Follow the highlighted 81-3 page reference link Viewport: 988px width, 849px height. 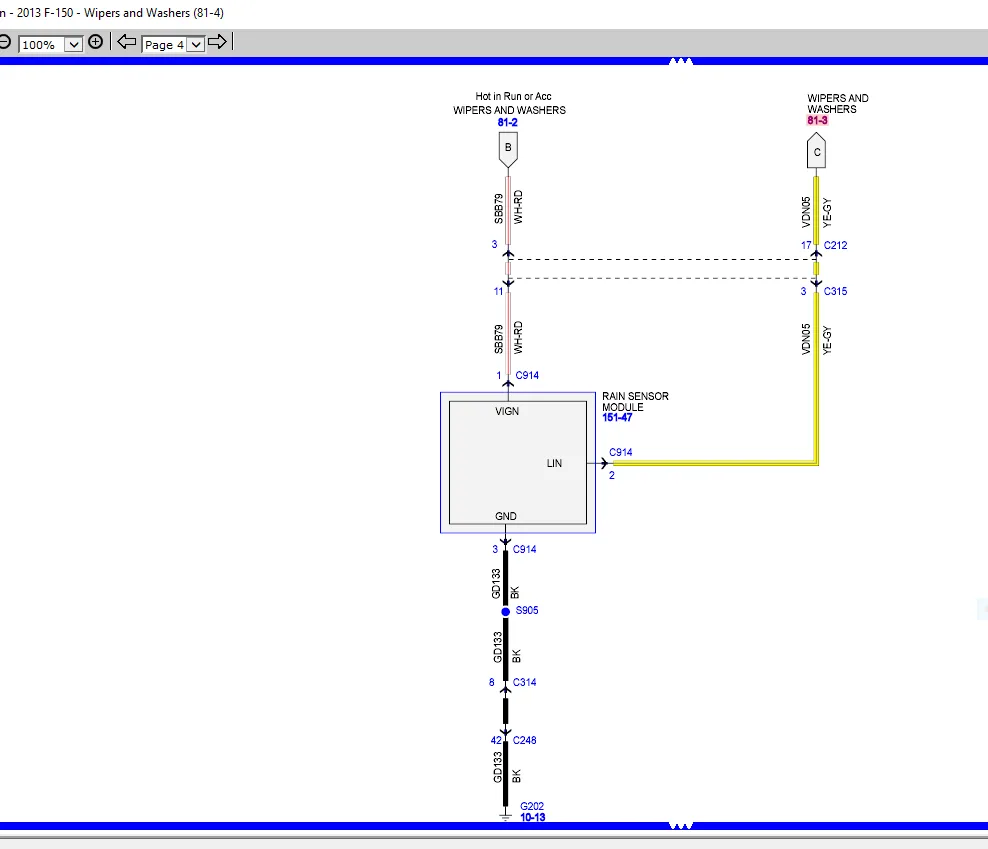(x=817, y=120)
